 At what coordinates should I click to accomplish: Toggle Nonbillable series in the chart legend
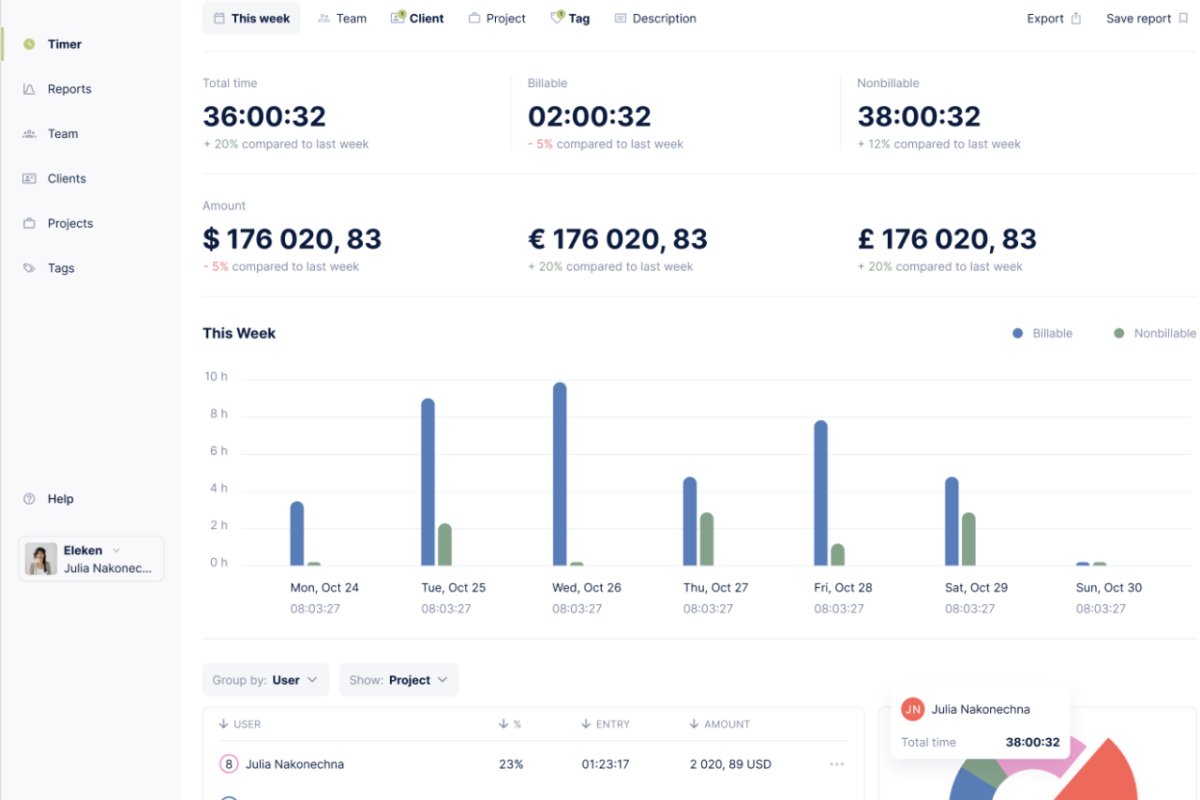point(1164,333)
